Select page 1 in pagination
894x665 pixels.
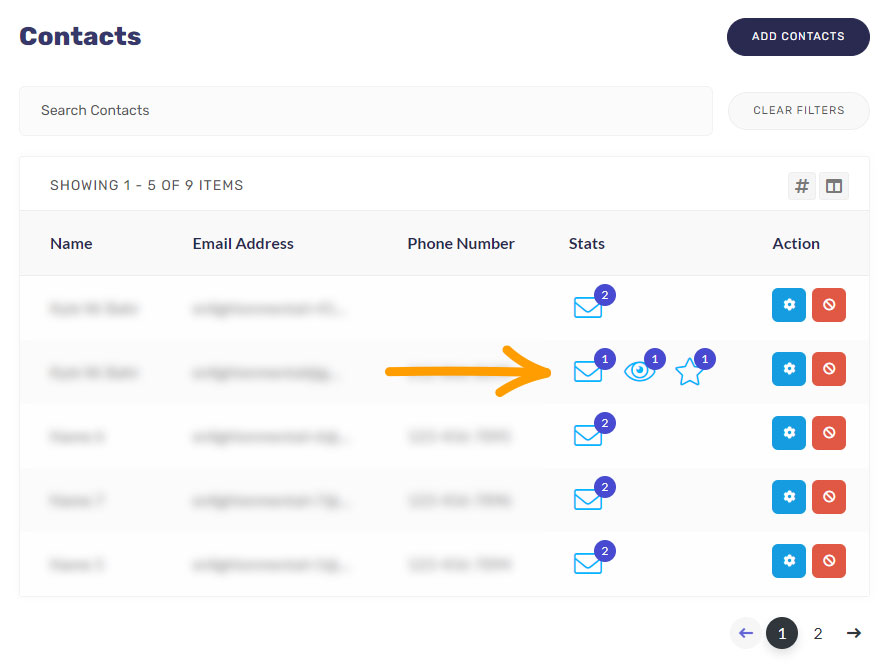pos(782,633)
